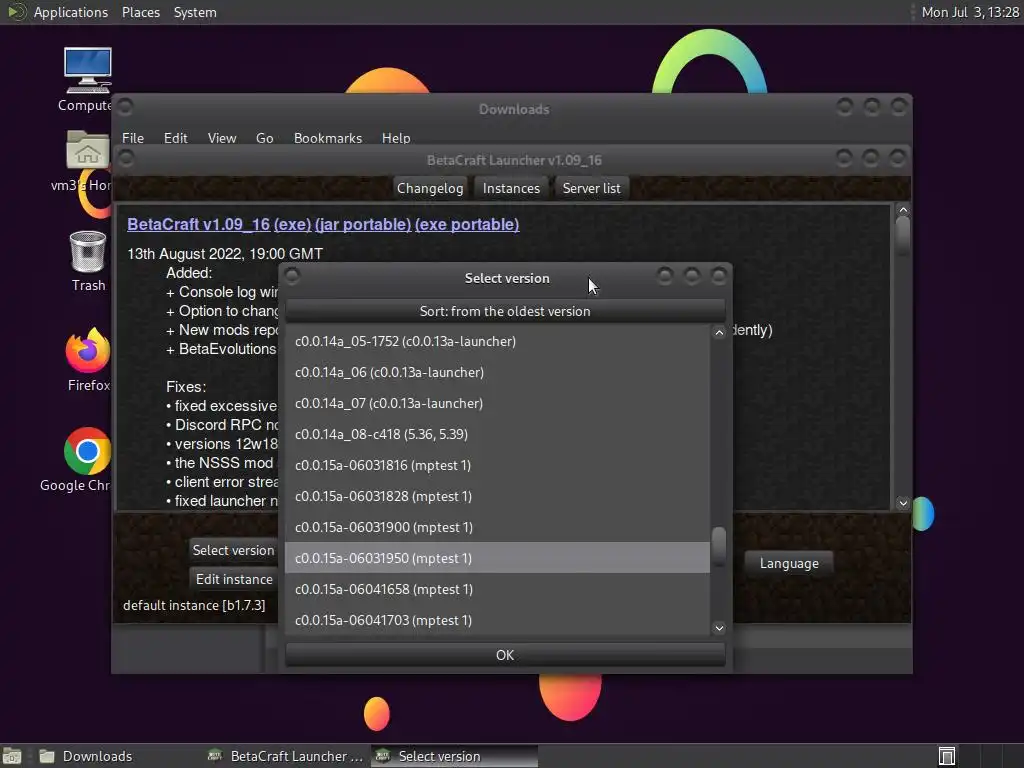Open File menu in Downloads window

[x=133, y=138]
